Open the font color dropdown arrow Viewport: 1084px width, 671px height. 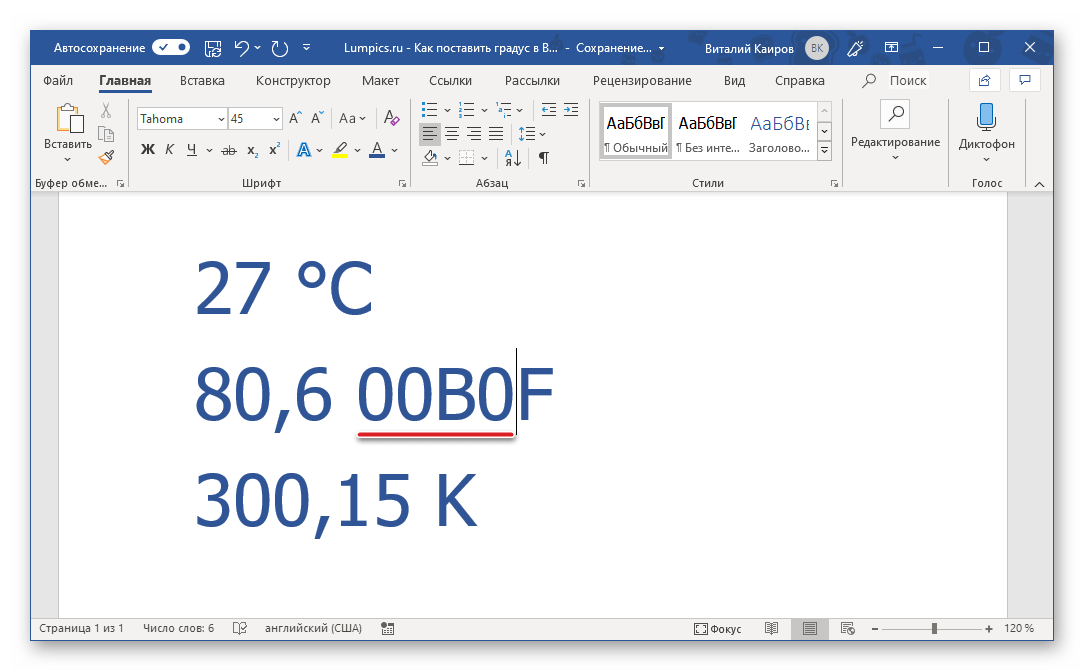coord(395,150)
